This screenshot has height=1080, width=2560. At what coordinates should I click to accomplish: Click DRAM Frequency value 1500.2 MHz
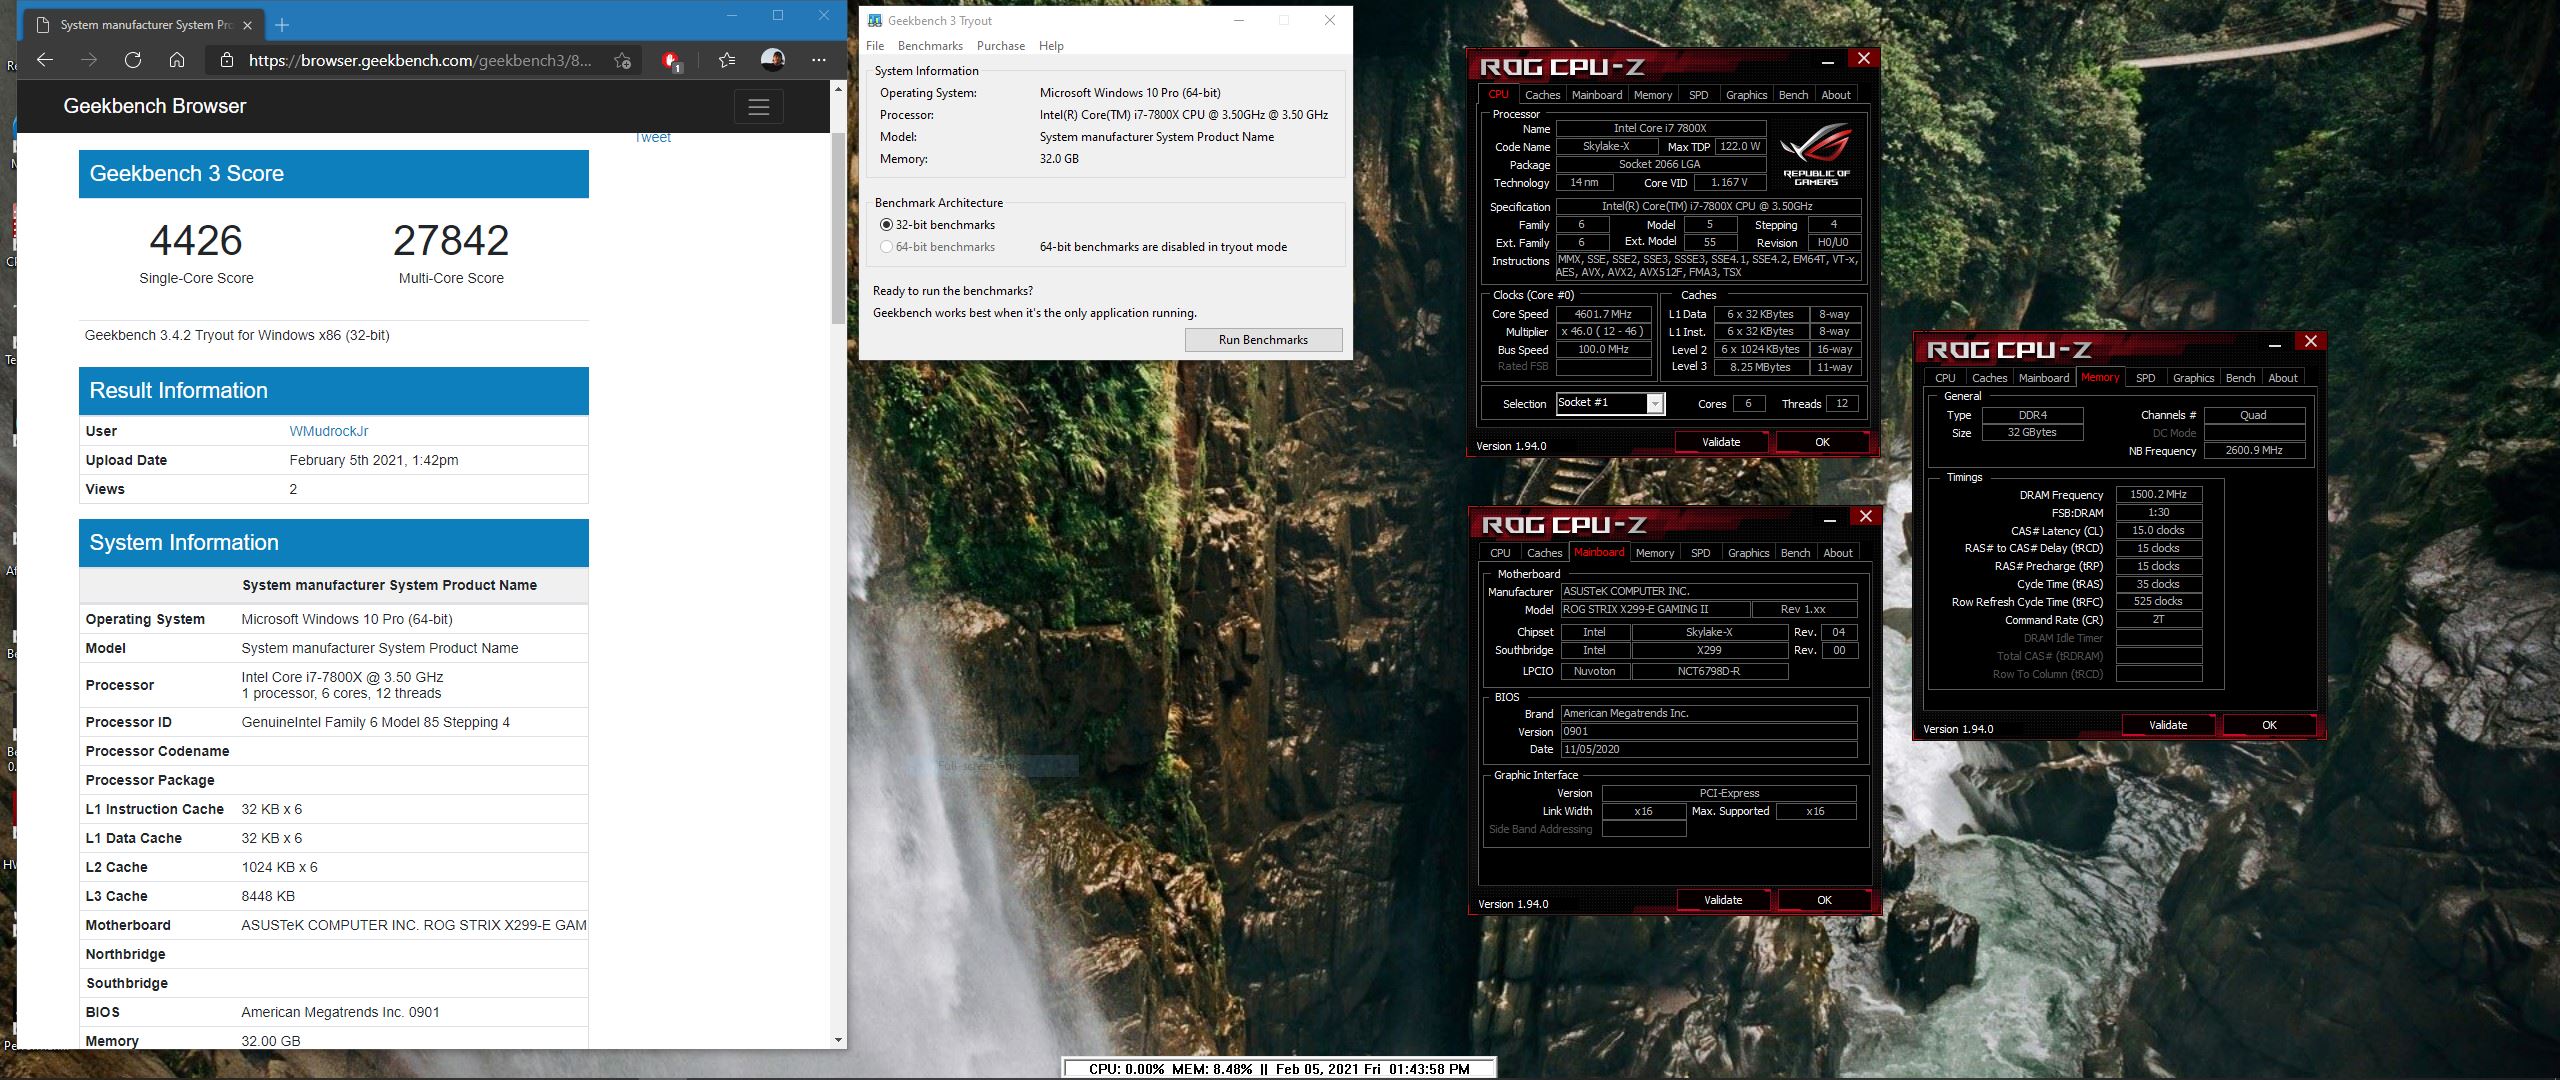click(2158, 494)
